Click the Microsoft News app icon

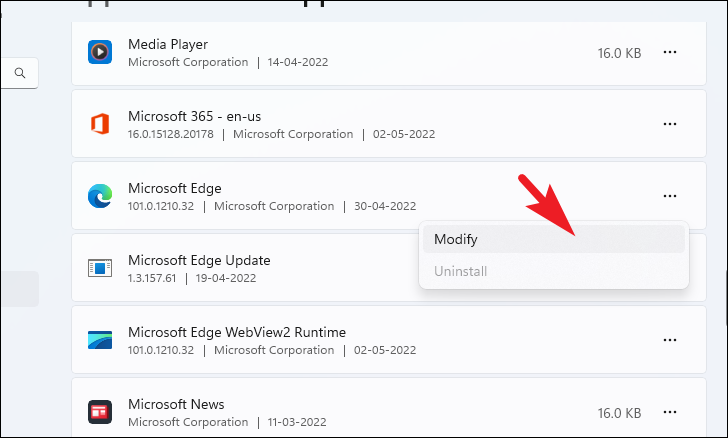100,412
